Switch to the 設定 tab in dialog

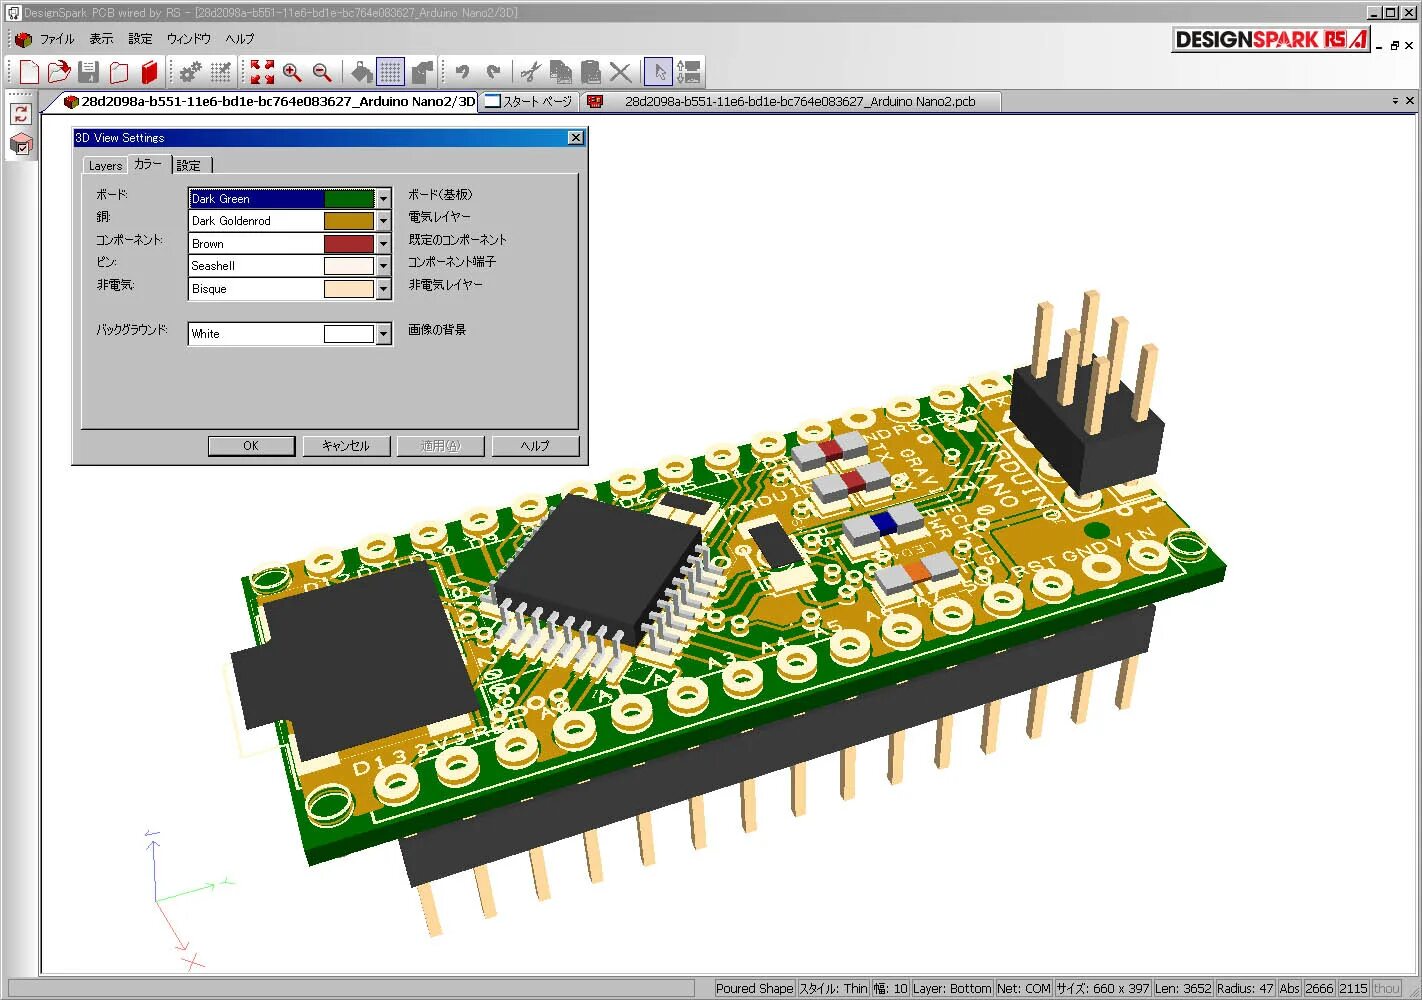[190, 166]
